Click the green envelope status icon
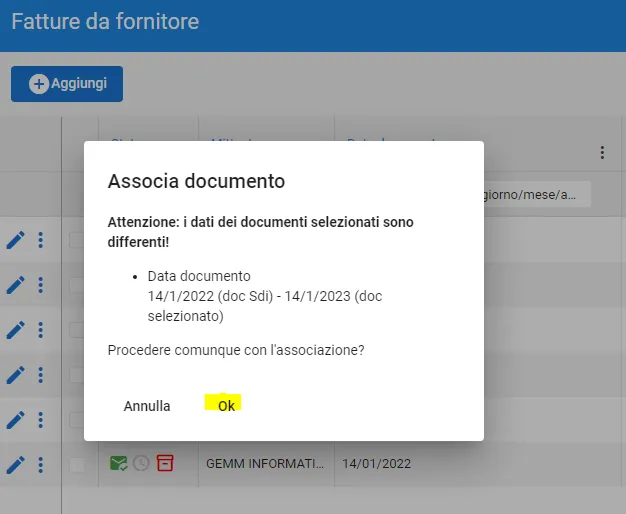Image resolution: width=626 pixels, height=514 pixels. coord(119,463)
